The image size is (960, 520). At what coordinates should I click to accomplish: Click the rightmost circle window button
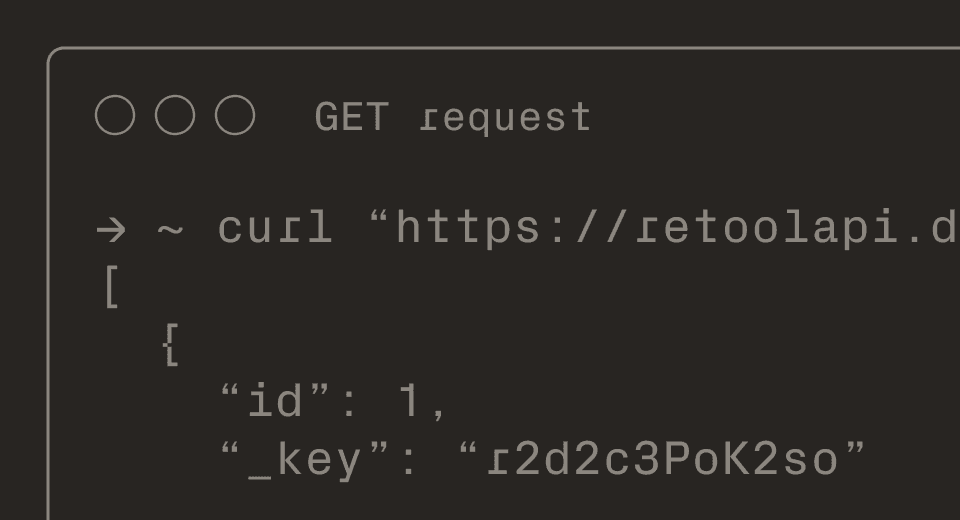[235, 116]
